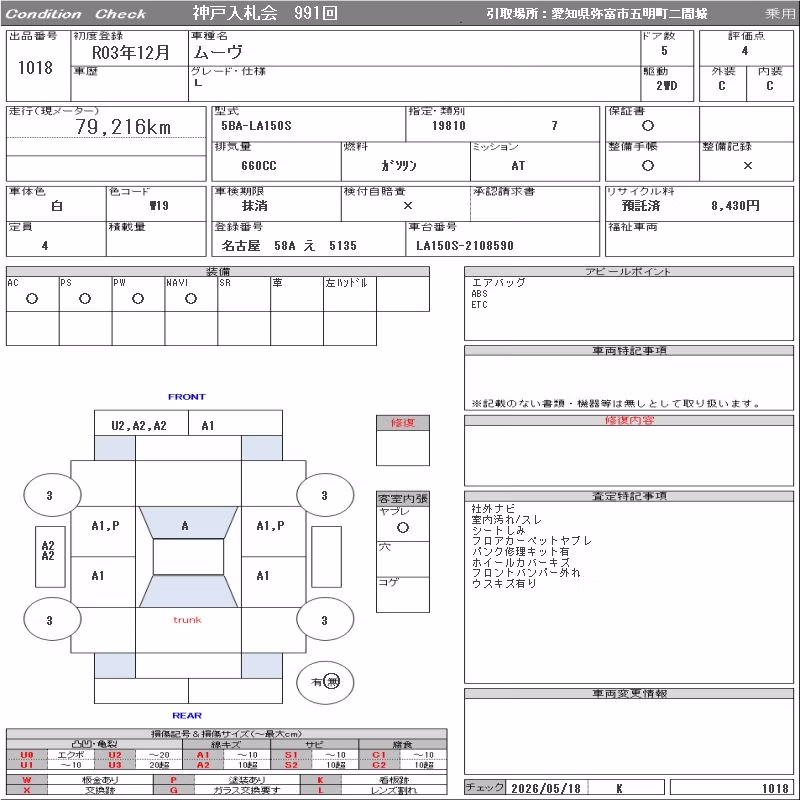
Task: Click the chassis number LA150S-2108590
Action: click(x=464, y=246)
